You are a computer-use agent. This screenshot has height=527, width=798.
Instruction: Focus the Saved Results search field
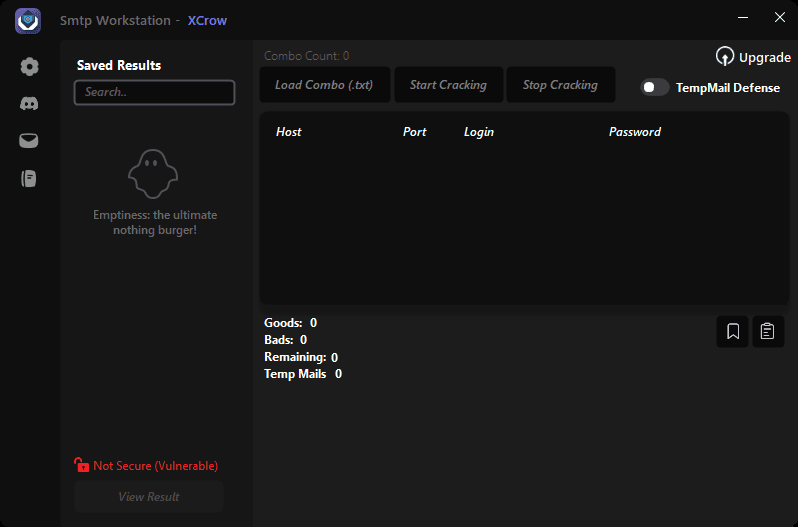pos(154,92)
